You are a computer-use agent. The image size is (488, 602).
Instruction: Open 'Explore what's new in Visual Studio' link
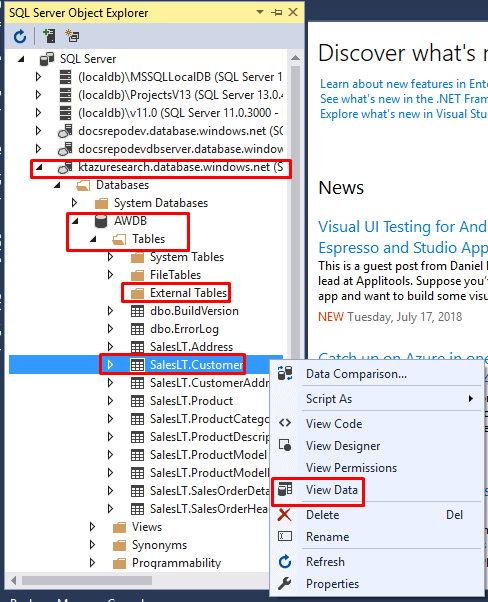tap(404, 114)
